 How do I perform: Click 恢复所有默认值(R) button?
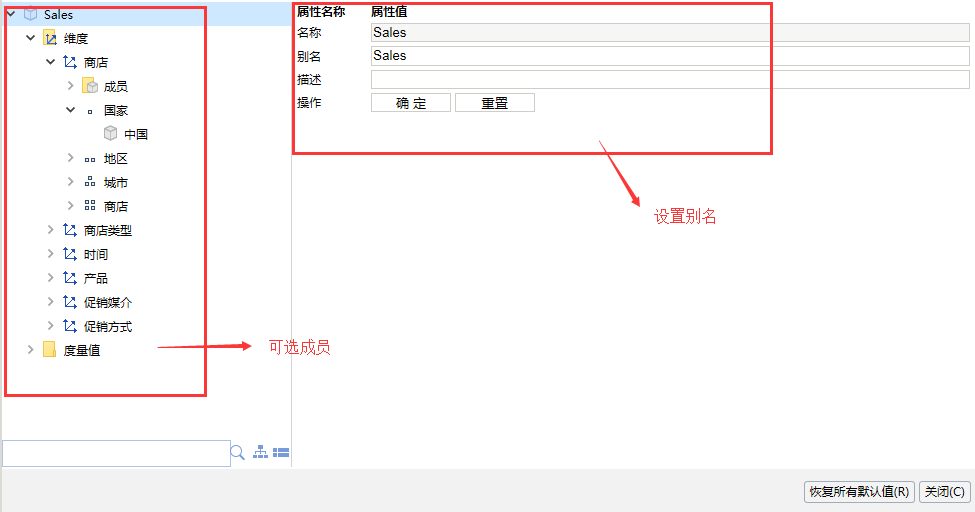[859, 491]
